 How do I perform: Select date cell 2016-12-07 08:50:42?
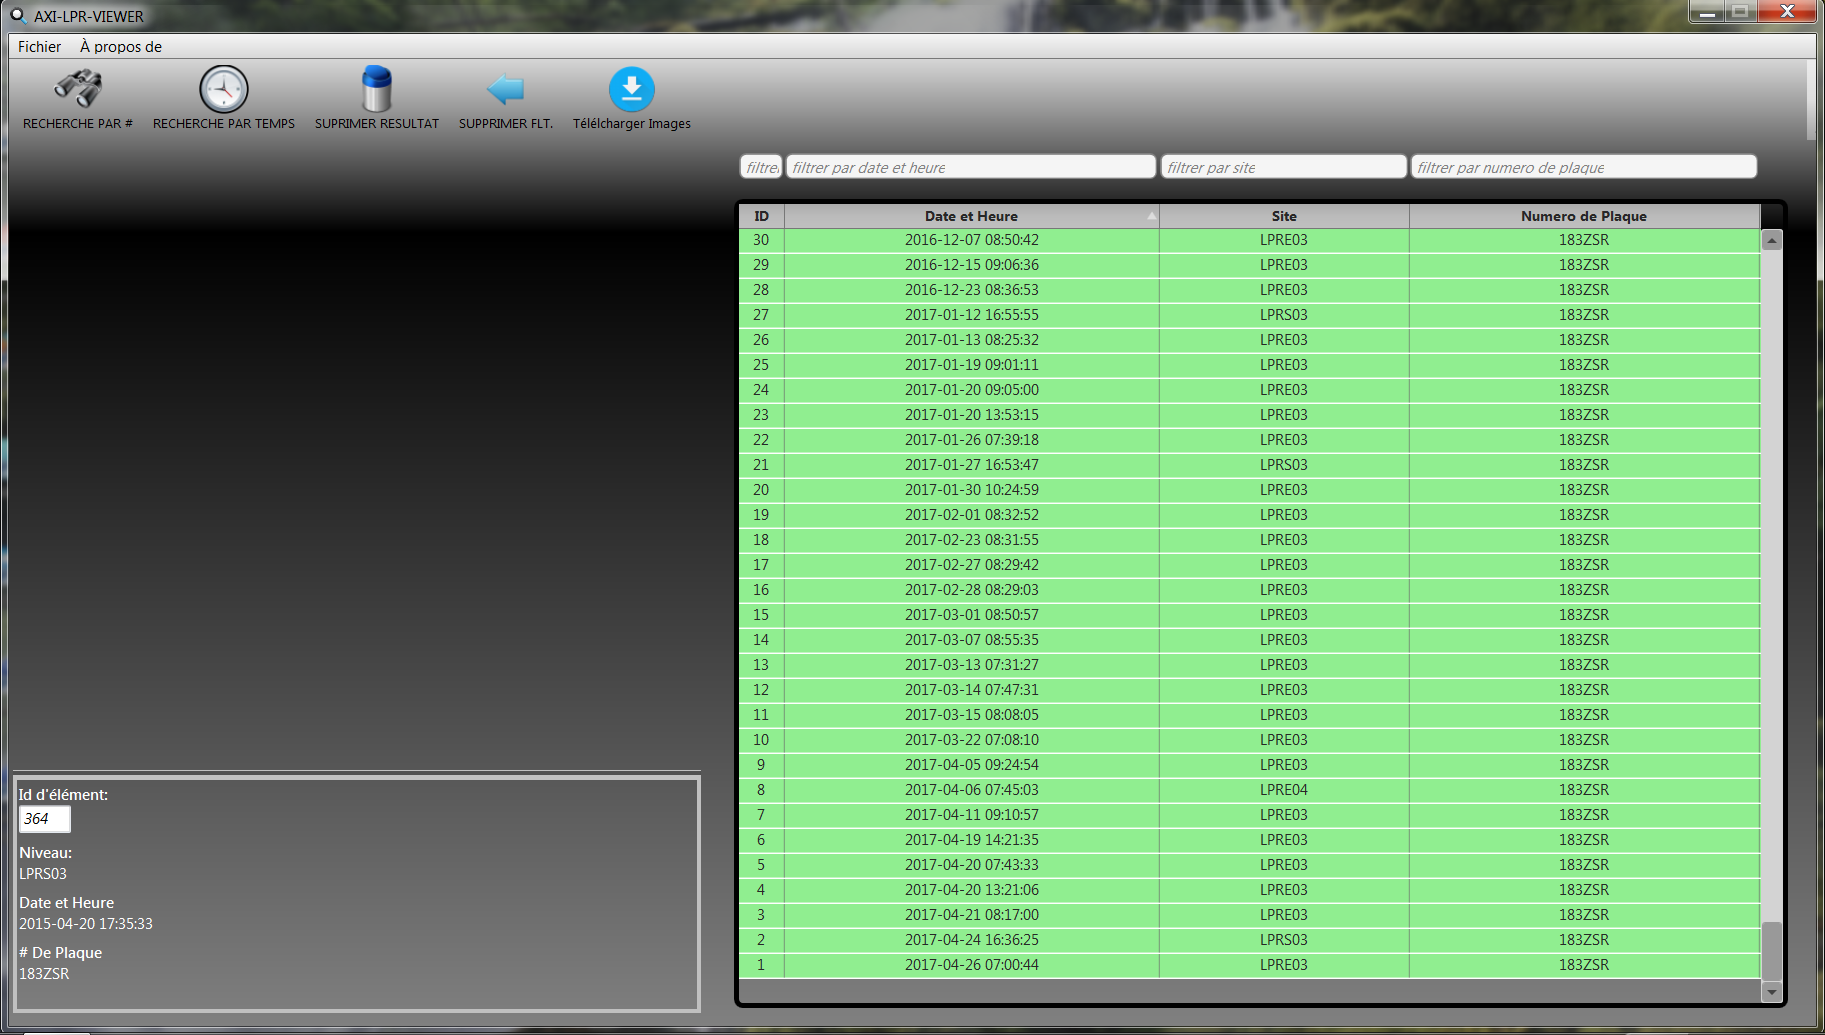(972, 240)
